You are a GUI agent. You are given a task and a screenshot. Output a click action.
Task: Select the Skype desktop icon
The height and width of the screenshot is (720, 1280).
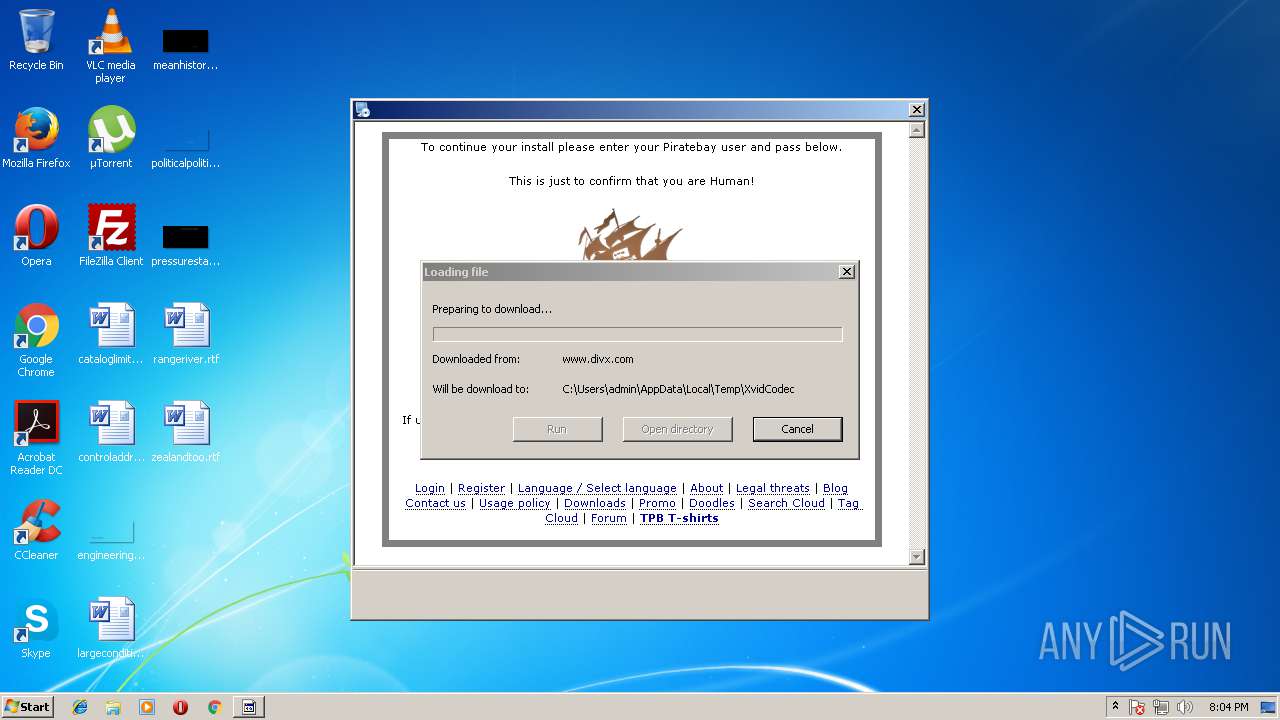coord(36,628)
